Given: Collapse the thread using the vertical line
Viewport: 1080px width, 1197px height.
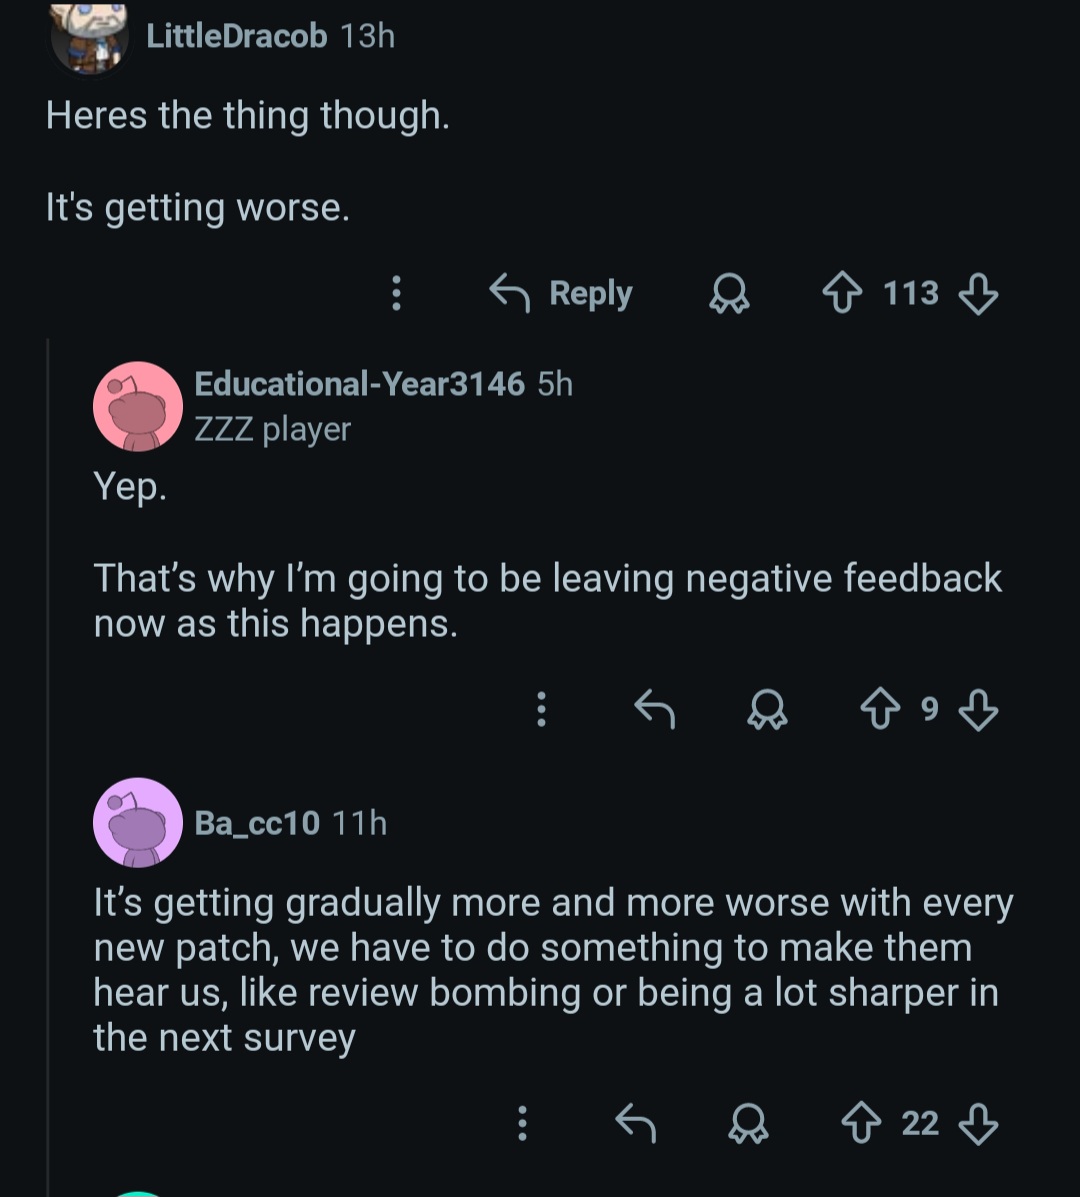Looking at the screenshot, I should (48, 763).
